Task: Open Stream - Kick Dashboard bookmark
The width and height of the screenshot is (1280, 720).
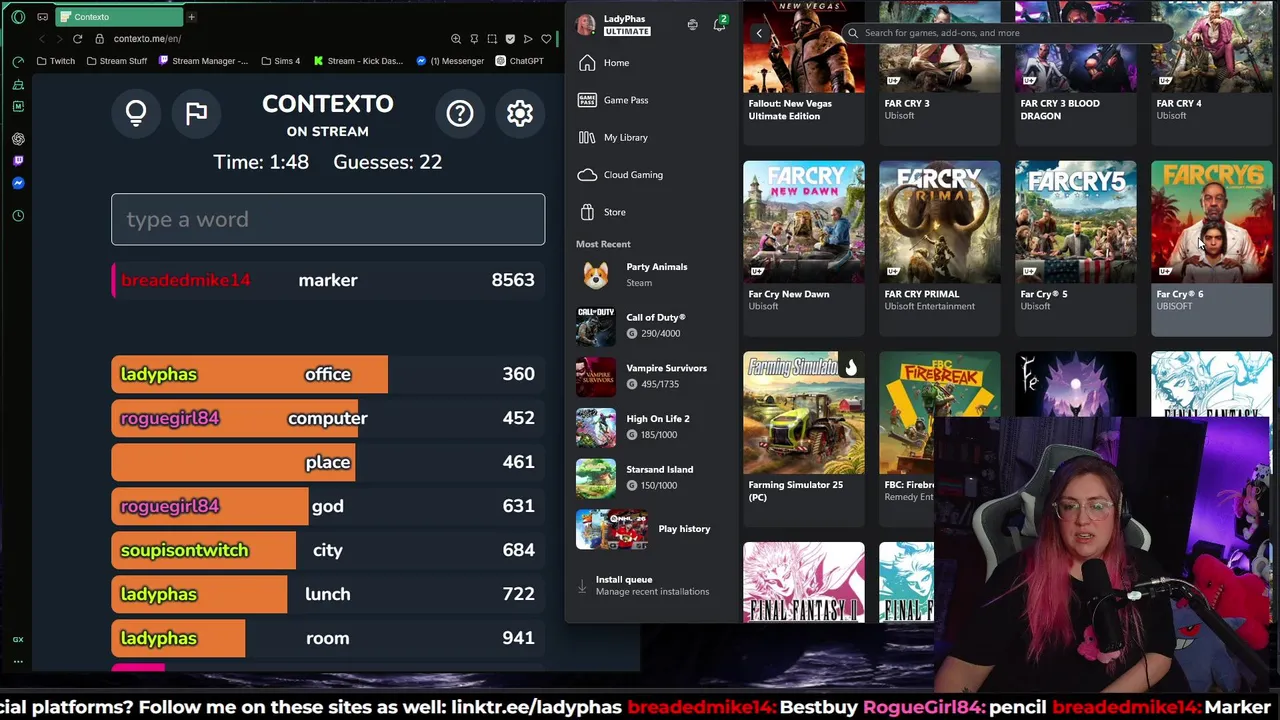Action: pyautogui.click(x=358, y=61)
